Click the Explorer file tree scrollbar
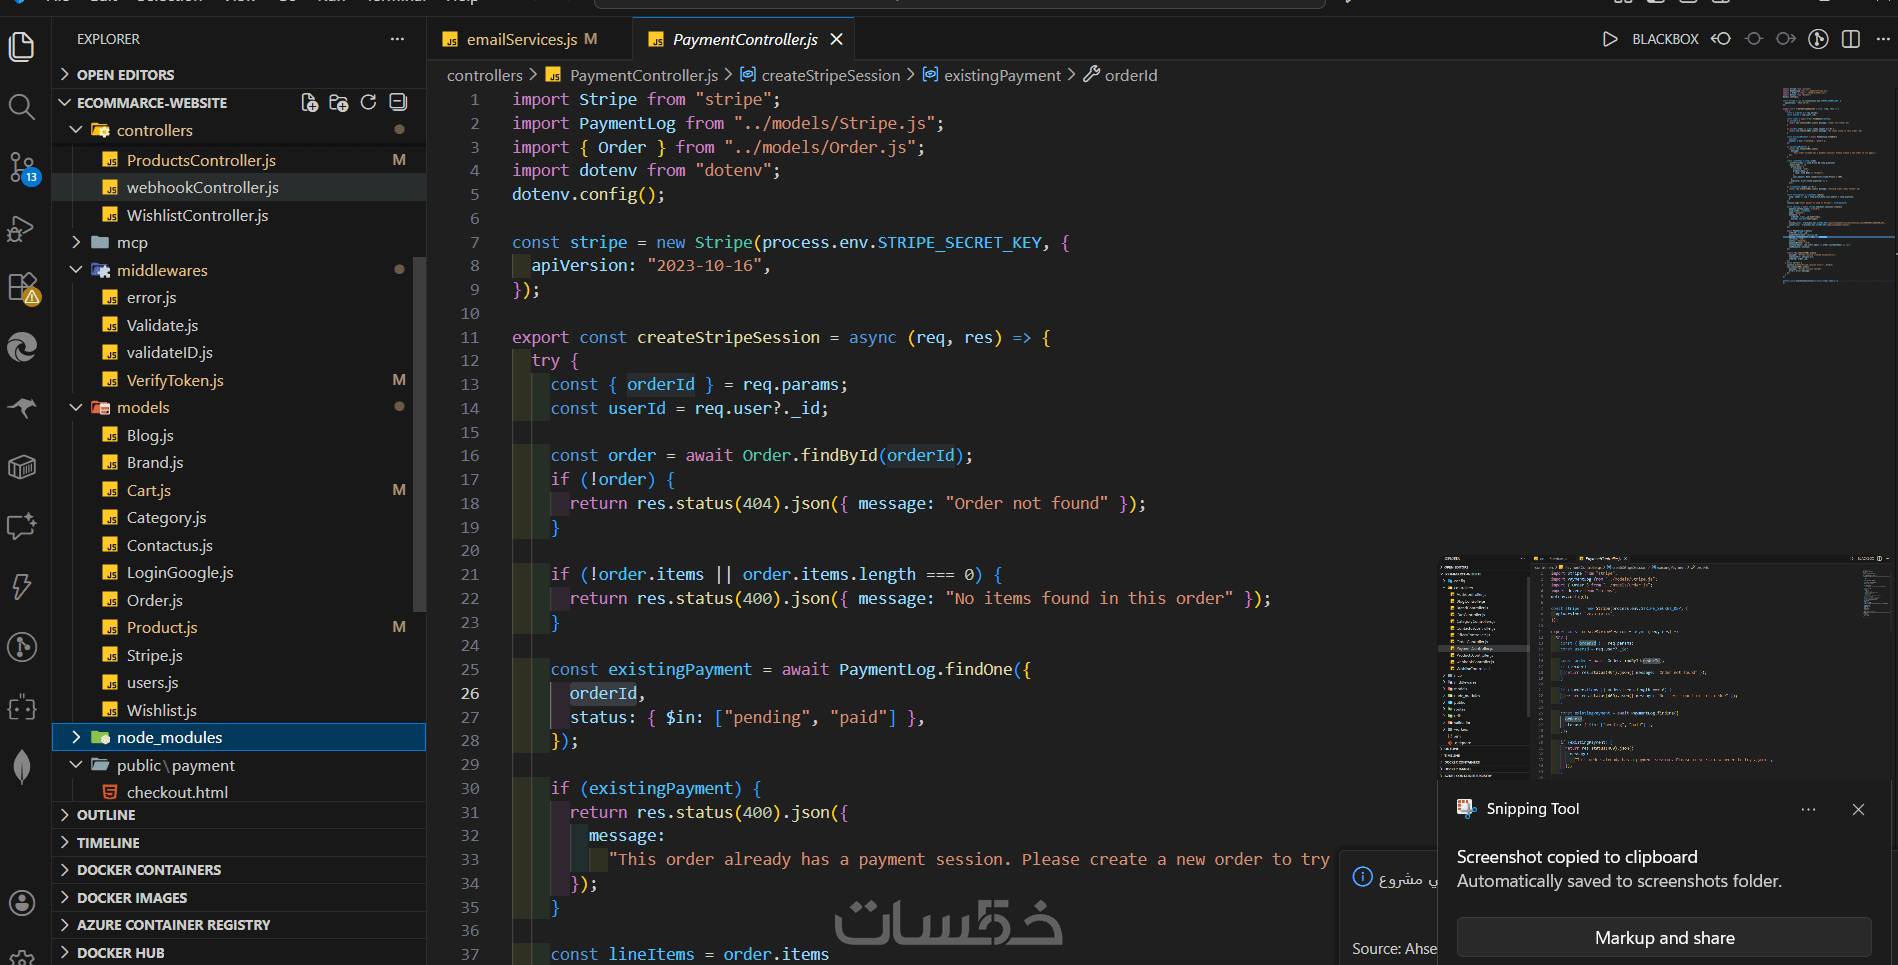This screenshot has width=1898, height=965. (420, 433)
